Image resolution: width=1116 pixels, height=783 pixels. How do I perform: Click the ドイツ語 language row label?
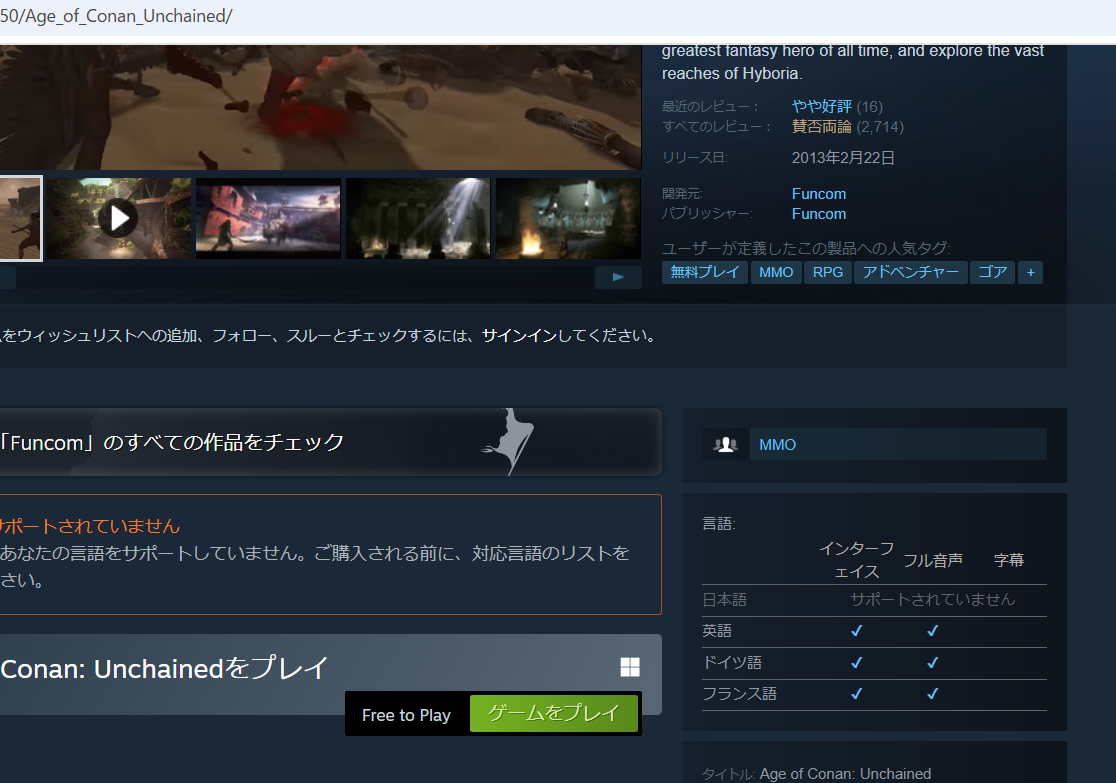(732, 663)
